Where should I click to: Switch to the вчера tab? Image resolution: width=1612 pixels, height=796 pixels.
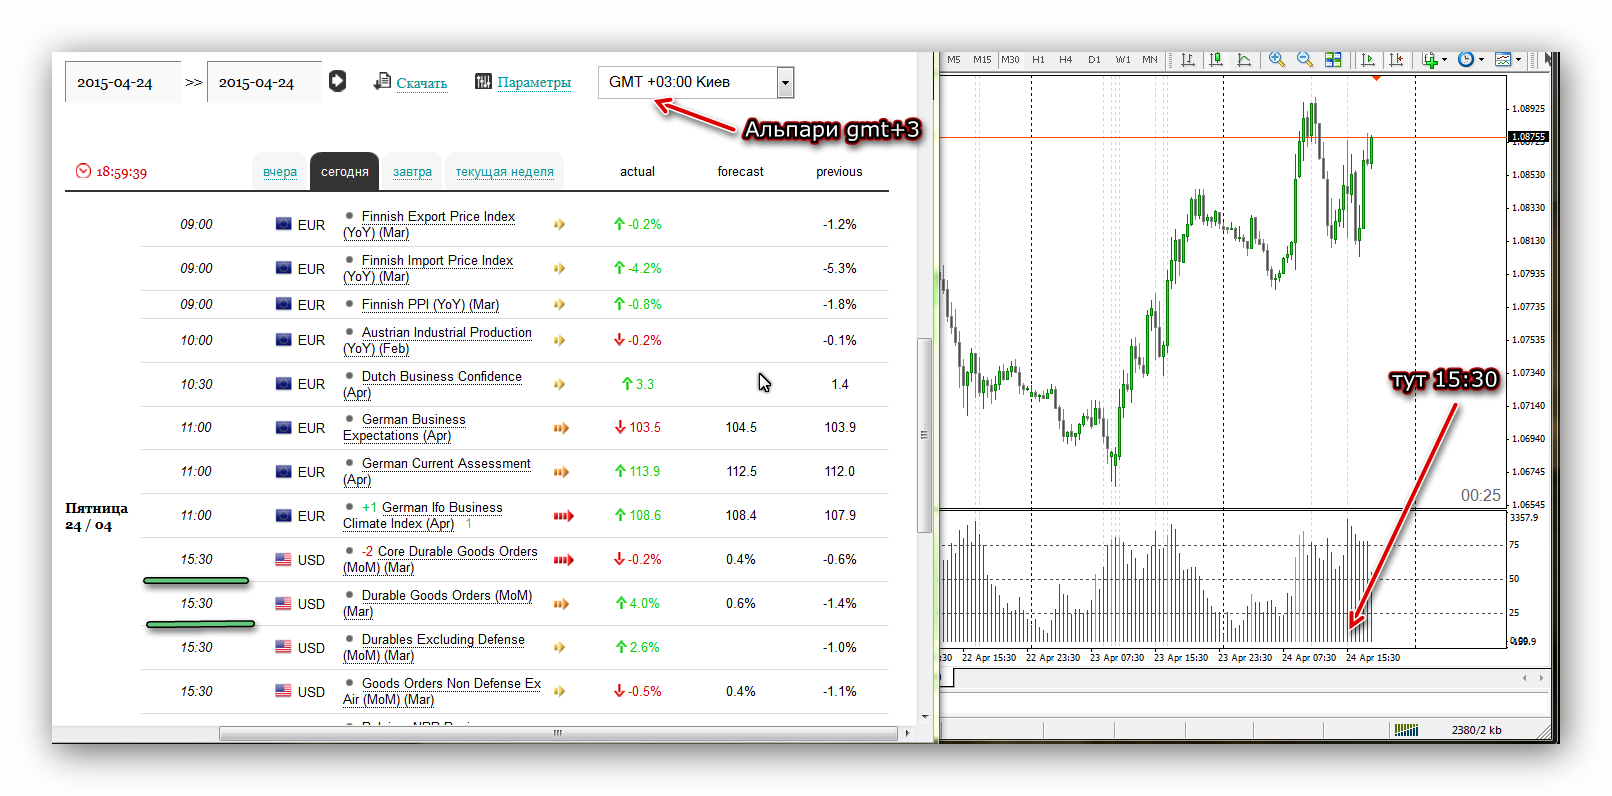(280, 171)
